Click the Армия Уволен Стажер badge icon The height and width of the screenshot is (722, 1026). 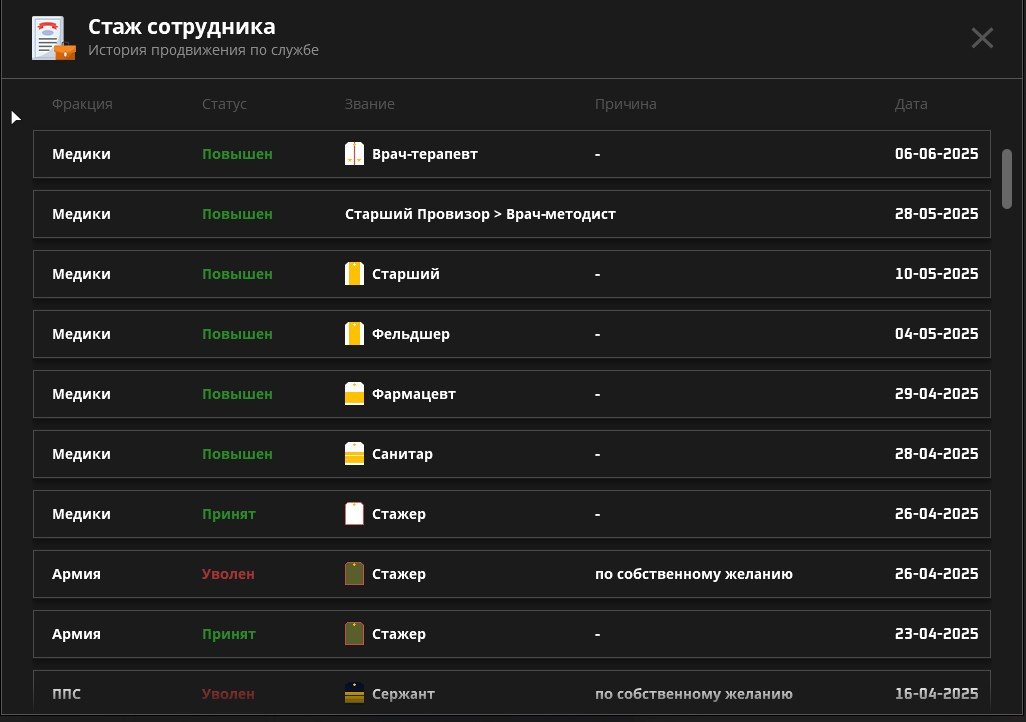point(354,574)
